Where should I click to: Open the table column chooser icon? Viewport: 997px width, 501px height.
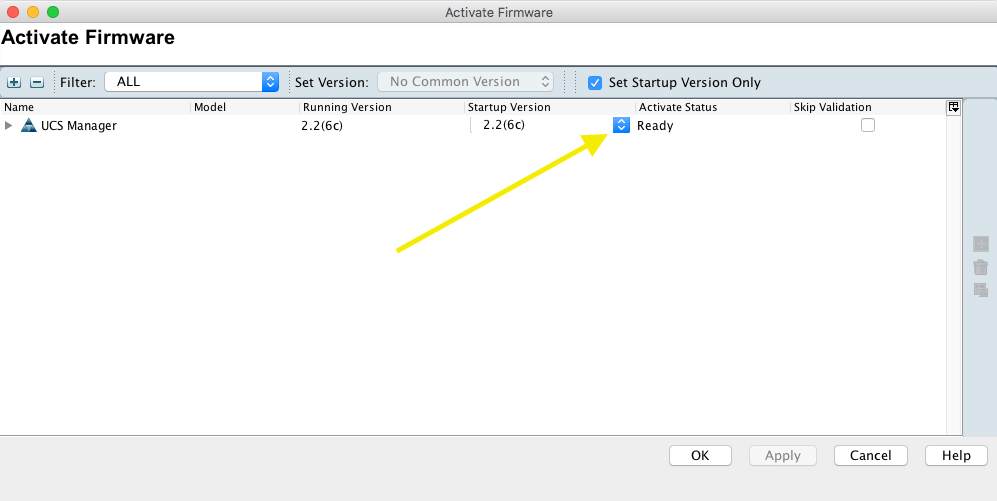pyautogui.click(x=954, y=107)
